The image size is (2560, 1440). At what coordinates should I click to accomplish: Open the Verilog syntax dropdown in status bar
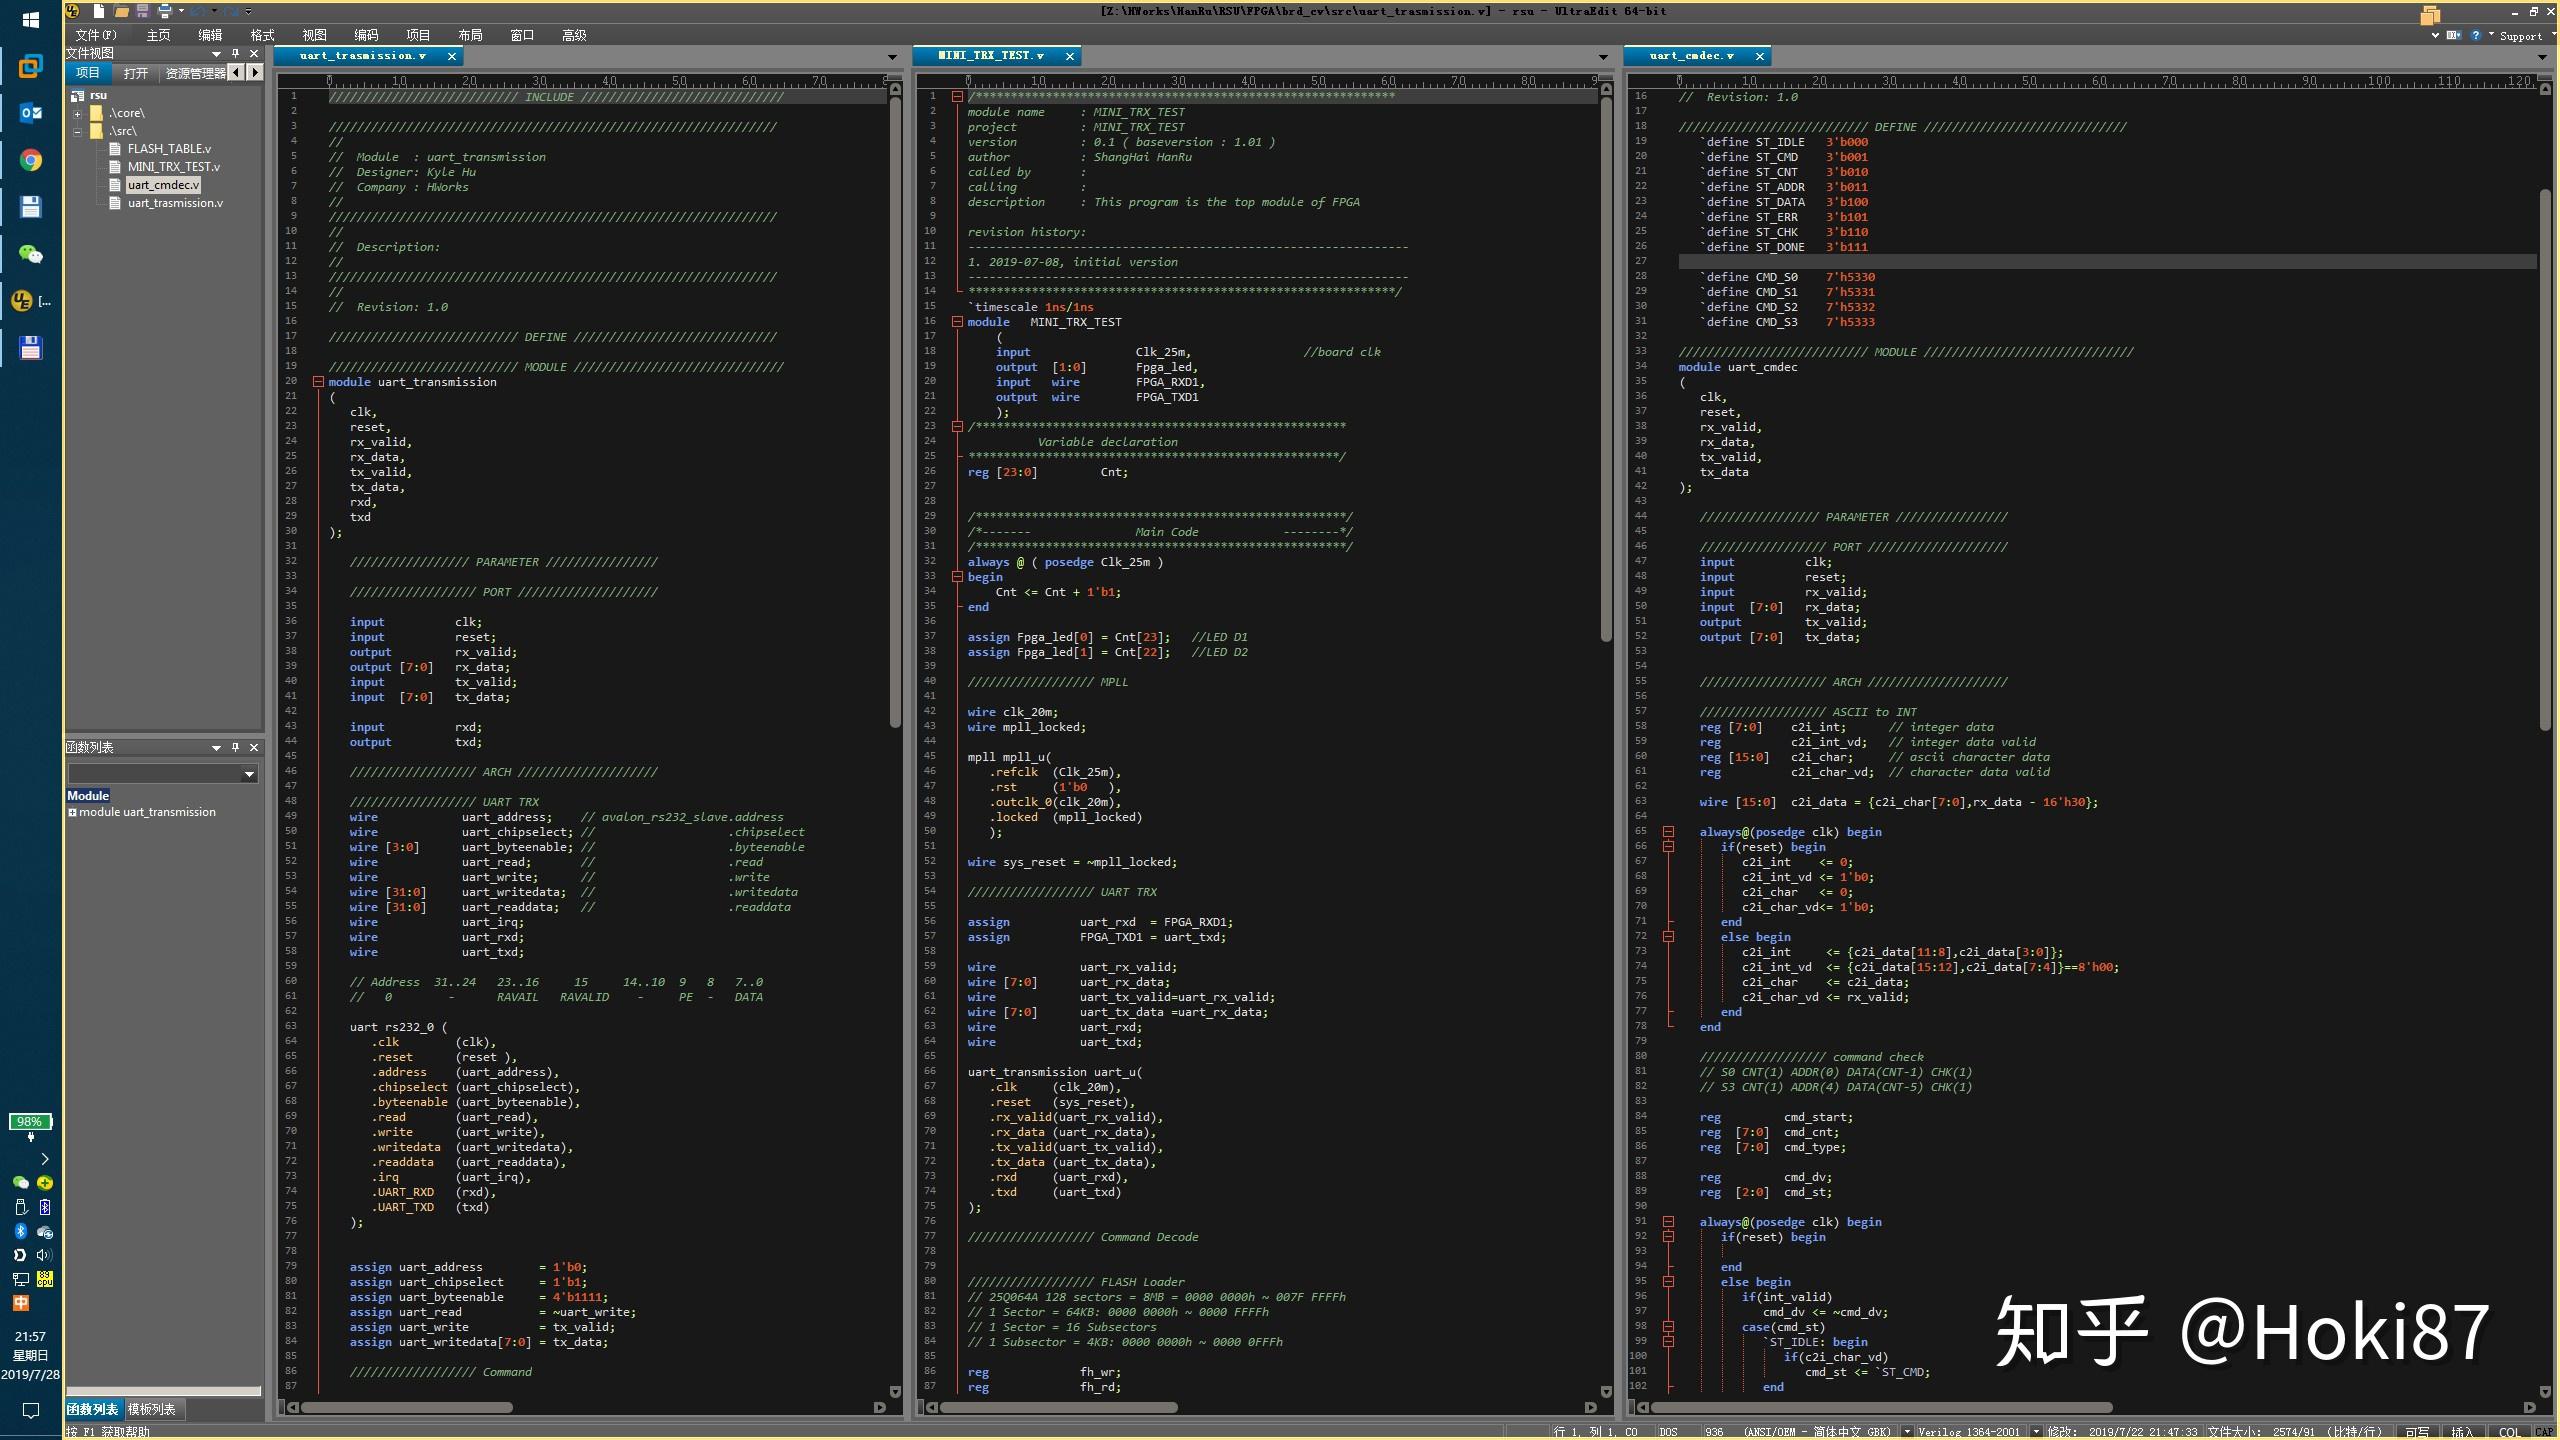click(x=2036, y=1432)
